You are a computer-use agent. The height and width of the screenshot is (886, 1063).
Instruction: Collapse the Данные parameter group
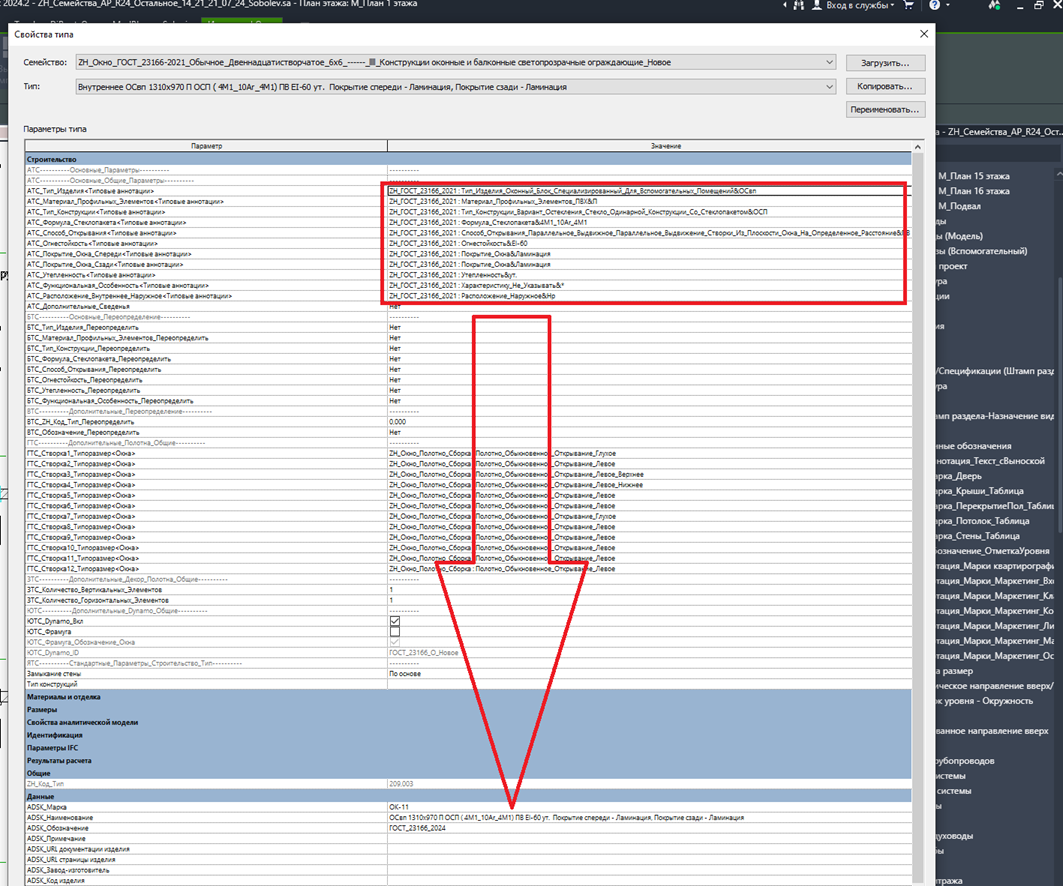click(468, 797)
